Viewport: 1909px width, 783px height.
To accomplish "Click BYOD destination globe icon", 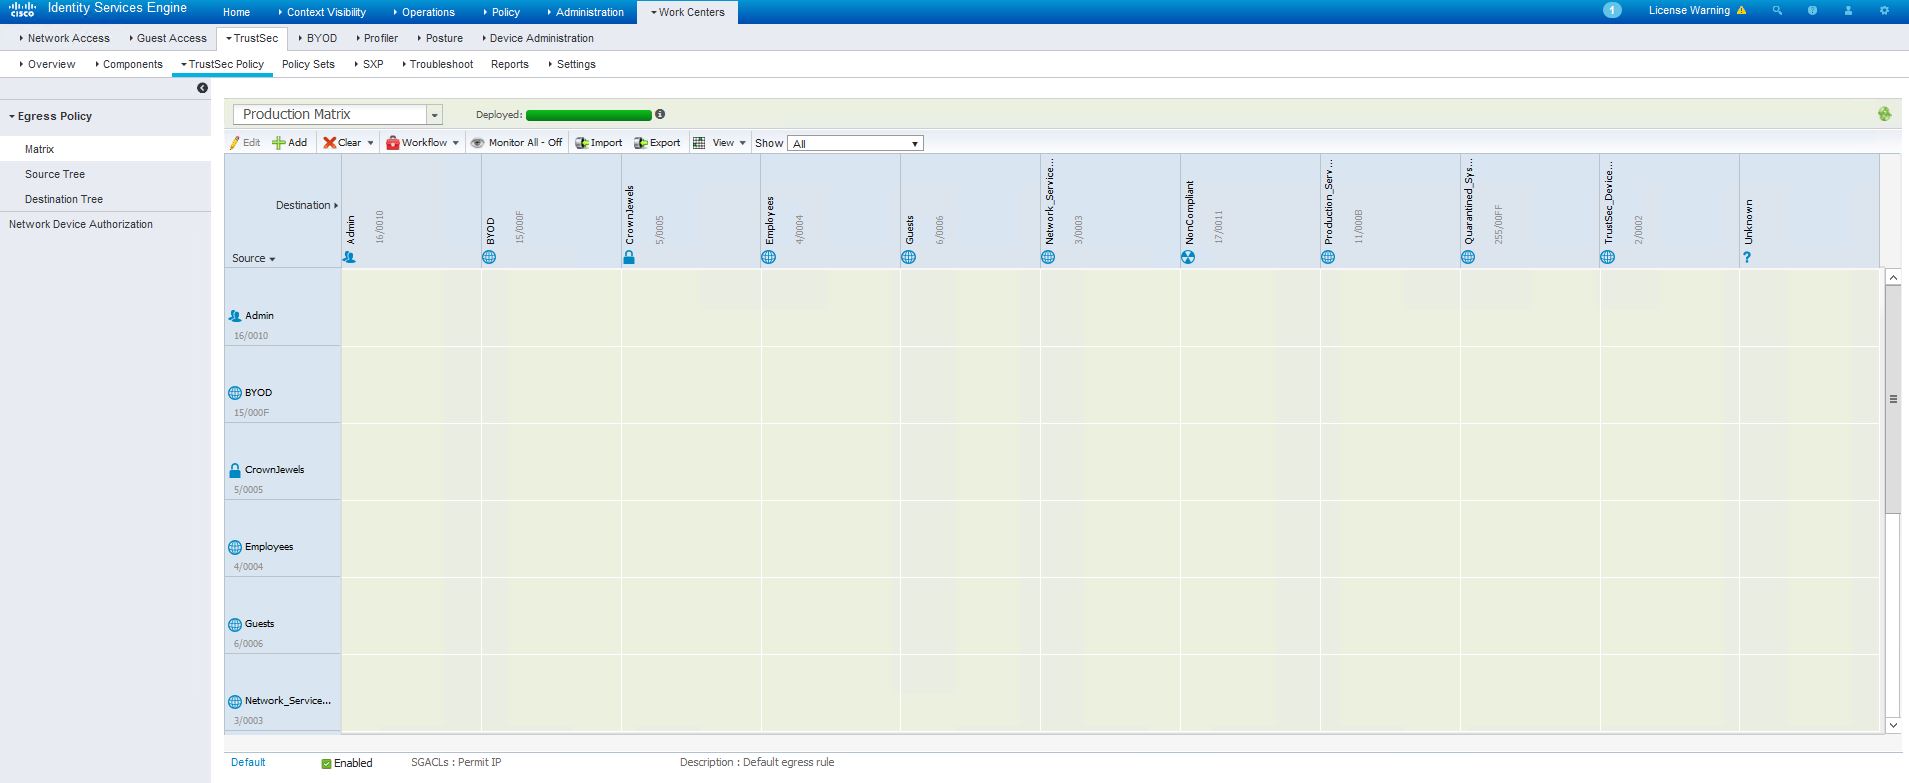I will (489, 257).
